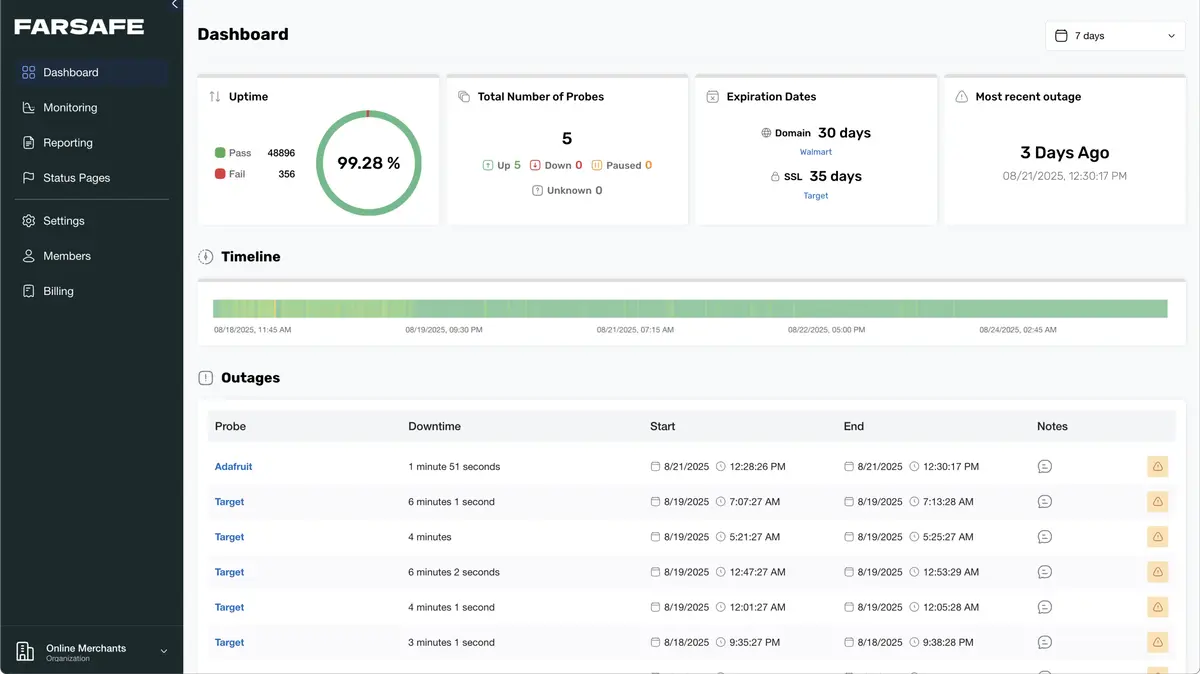Viewport: 1200px width, 674px height.
Task: Click the Uptime sort arrows icon
Action: [x=215, y=97]
